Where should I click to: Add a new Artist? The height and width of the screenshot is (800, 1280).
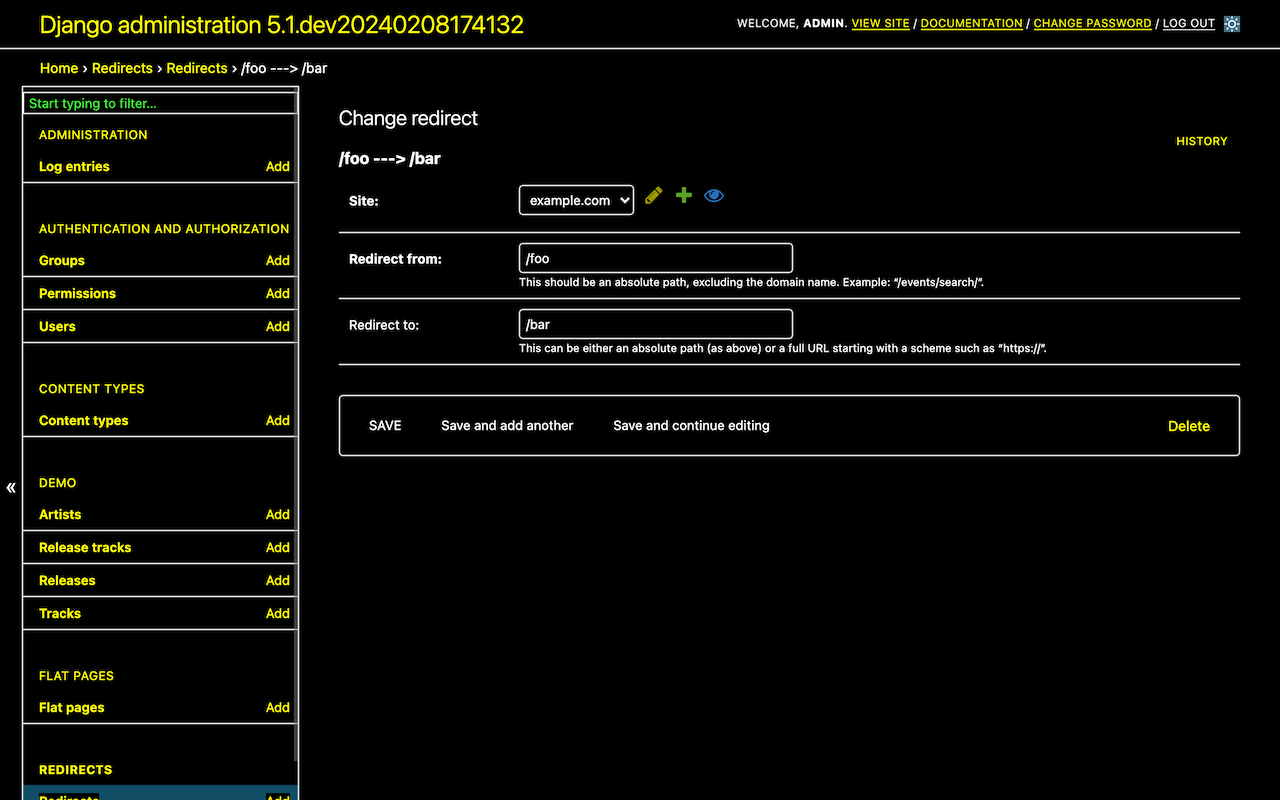(278, 514)
